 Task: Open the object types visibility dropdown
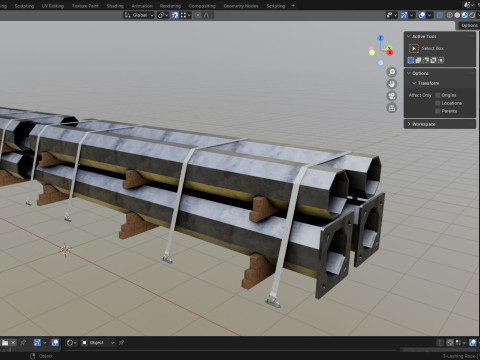392,15
